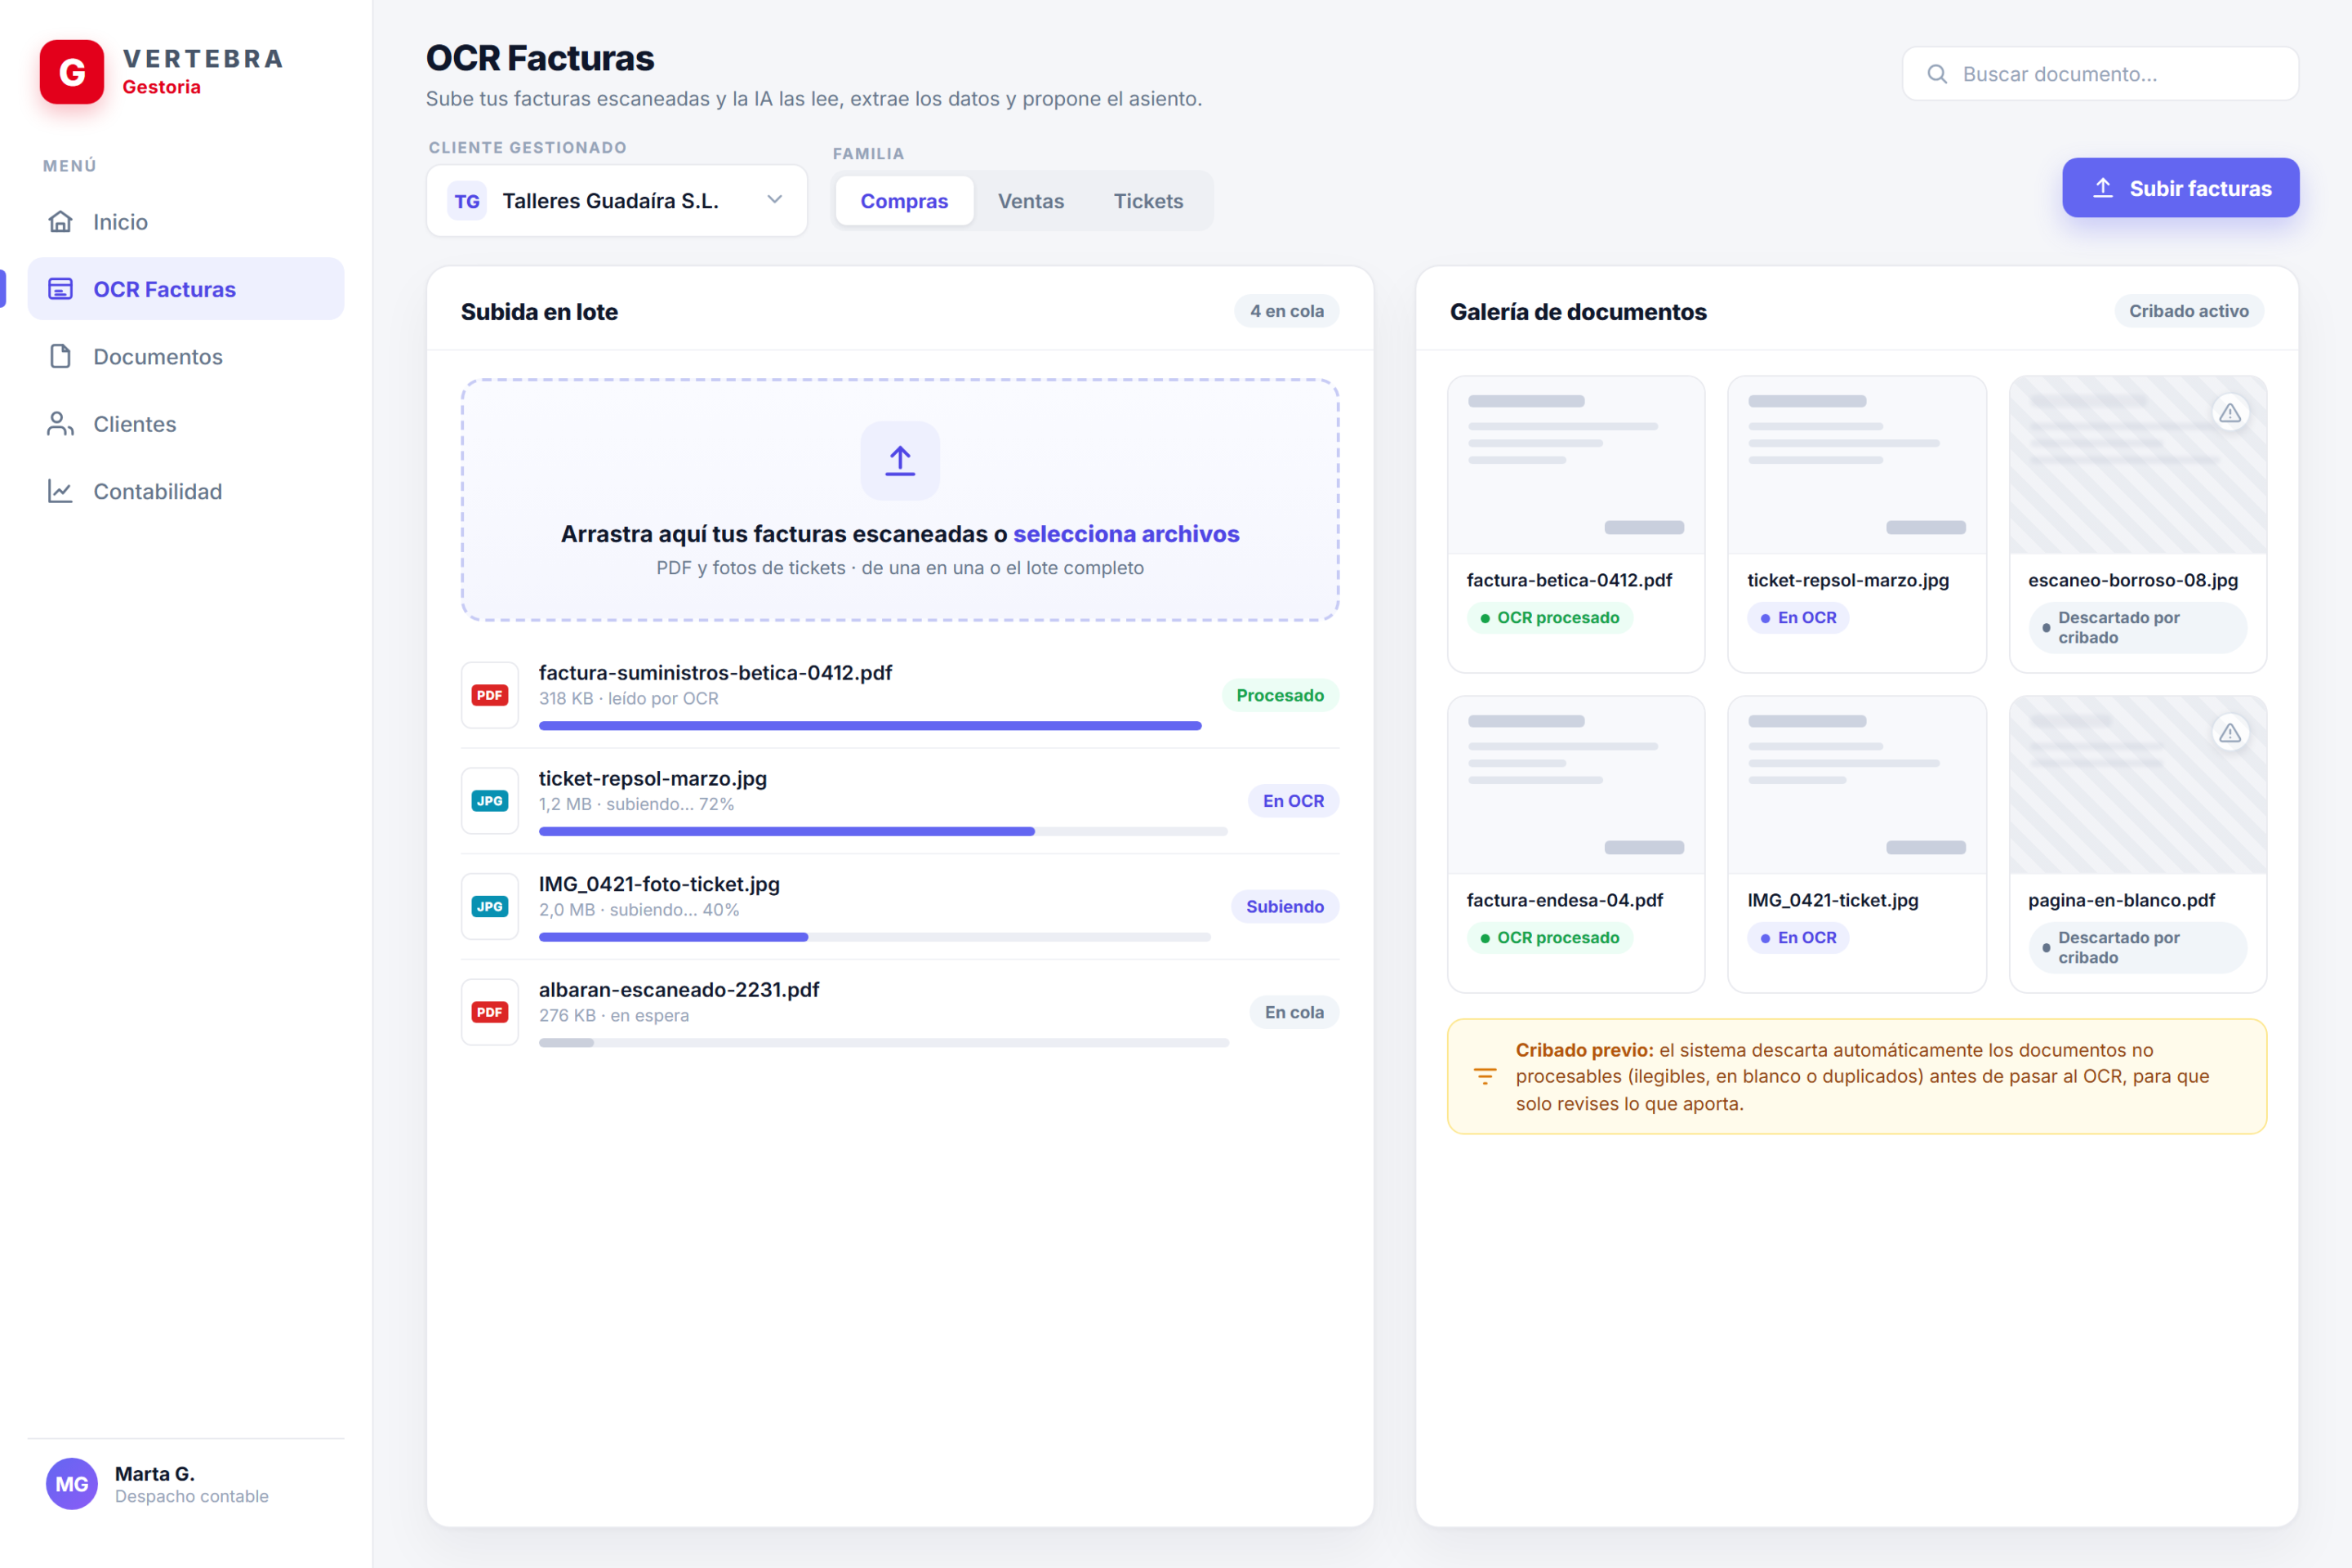Screen dimensions: 2352x1568
Task: Click the Inicio home icon
Action: 60,221
